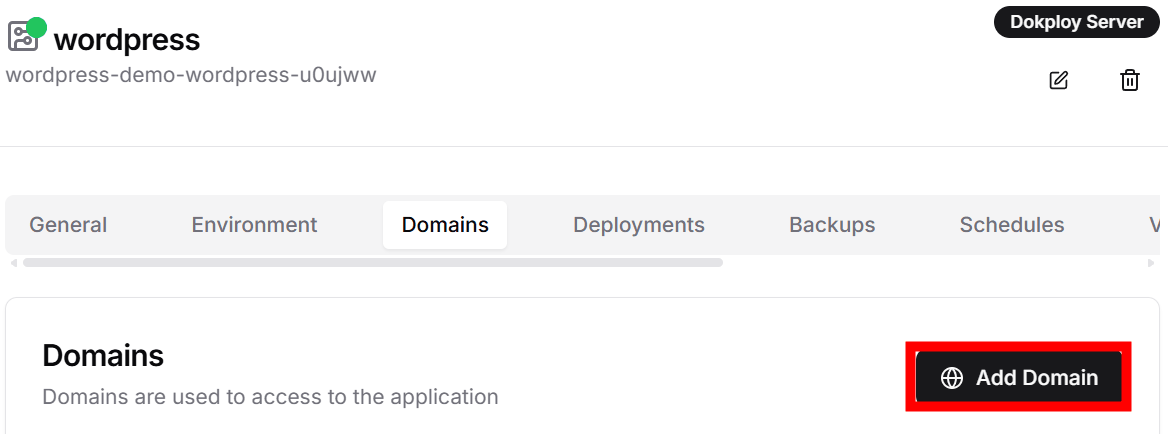Switch to the Schedules tab
The width and height of the screenshot is (1168, 434).
[1011, 225]
